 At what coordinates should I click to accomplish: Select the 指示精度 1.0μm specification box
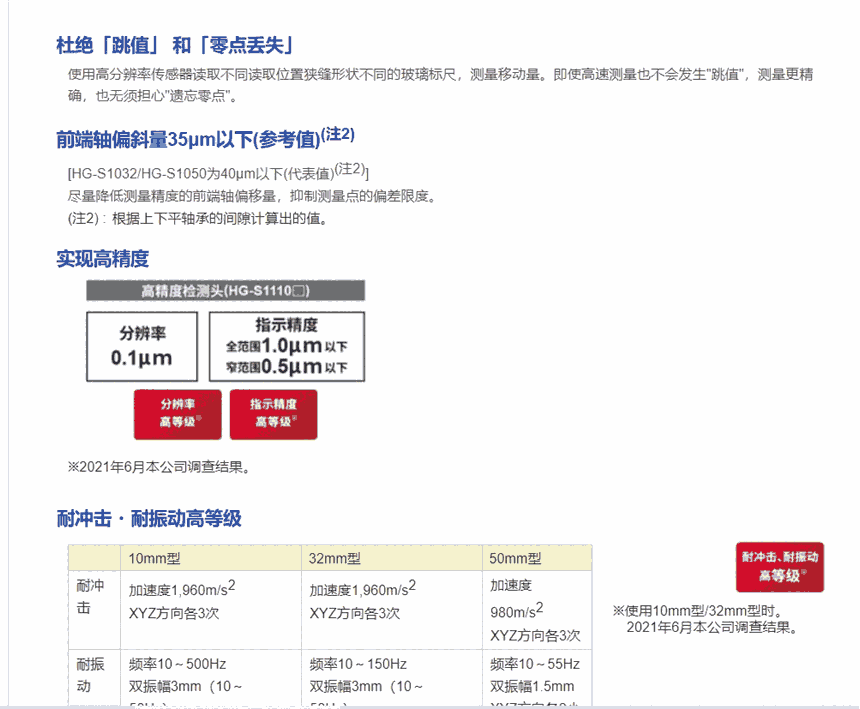coord(286,346)
